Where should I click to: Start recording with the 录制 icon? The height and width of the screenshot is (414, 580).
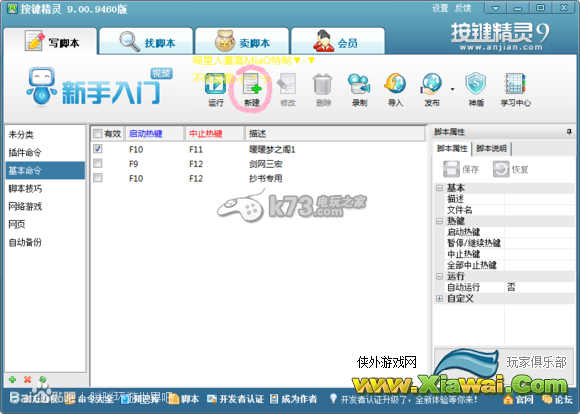coord(359,89)
